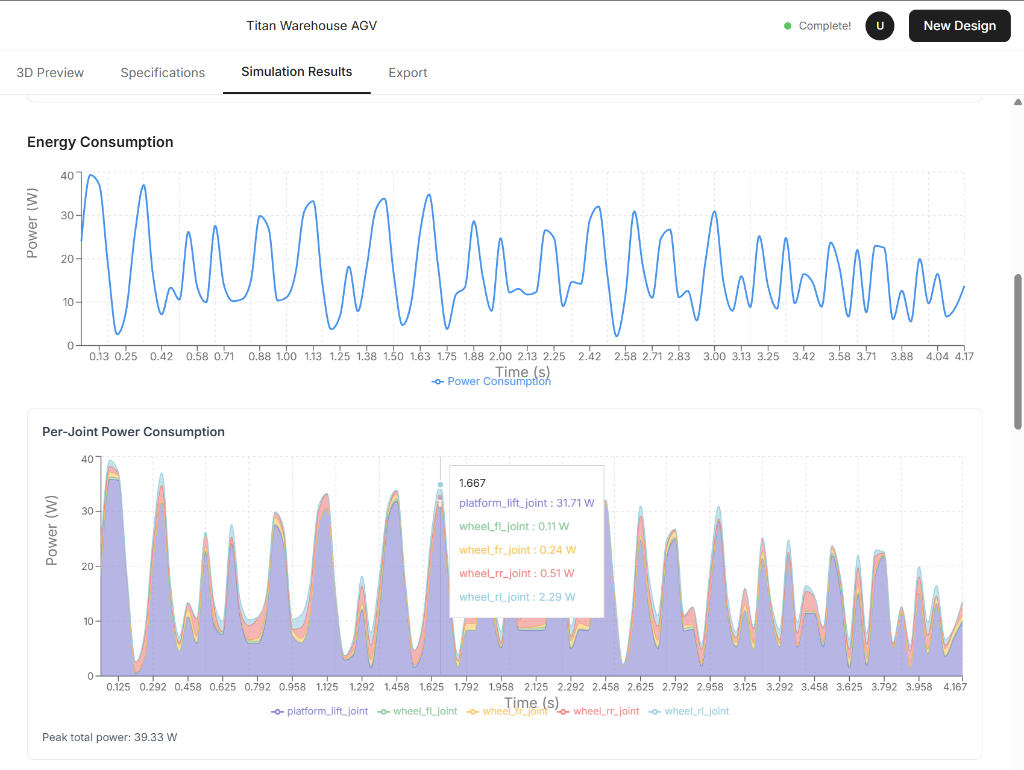Click the scroll-up arrow on the right scrollbar
Viewport: 1024px width, 770px height.
coord(1016,101)
